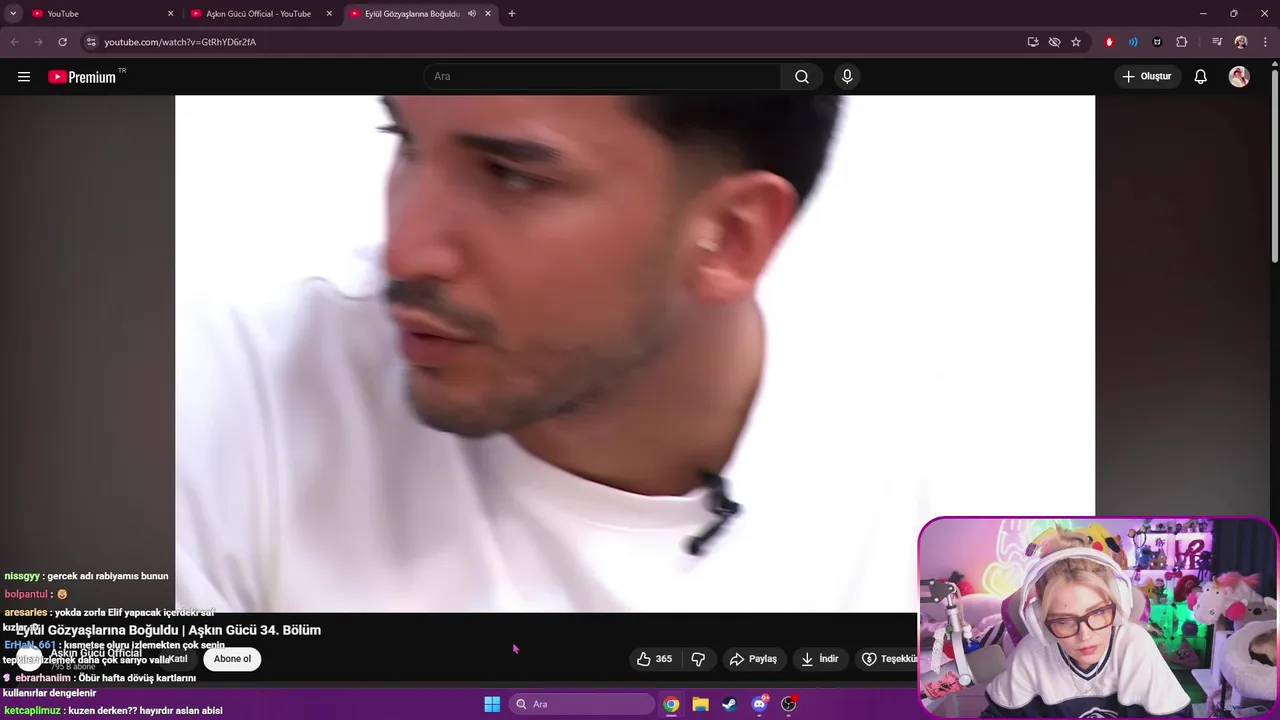Go forward with browser forward arrow

pyautogui.click(x=38, y=42)
